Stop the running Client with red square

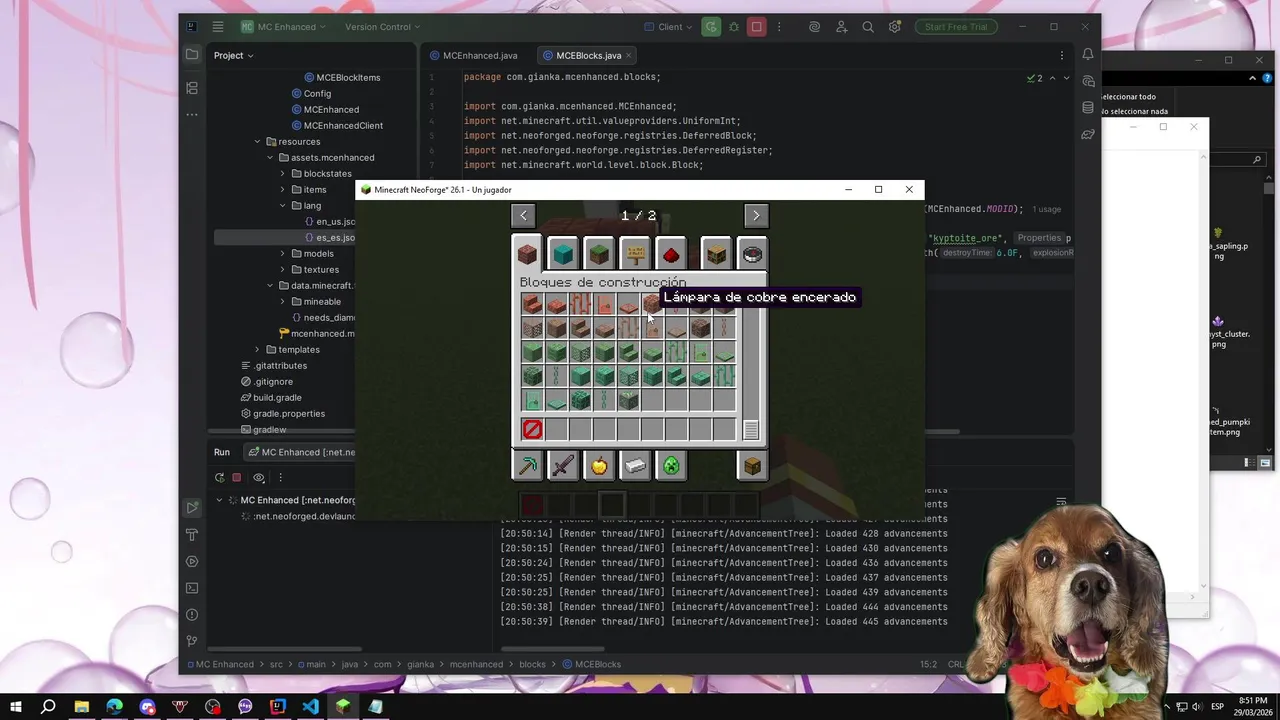757,27
